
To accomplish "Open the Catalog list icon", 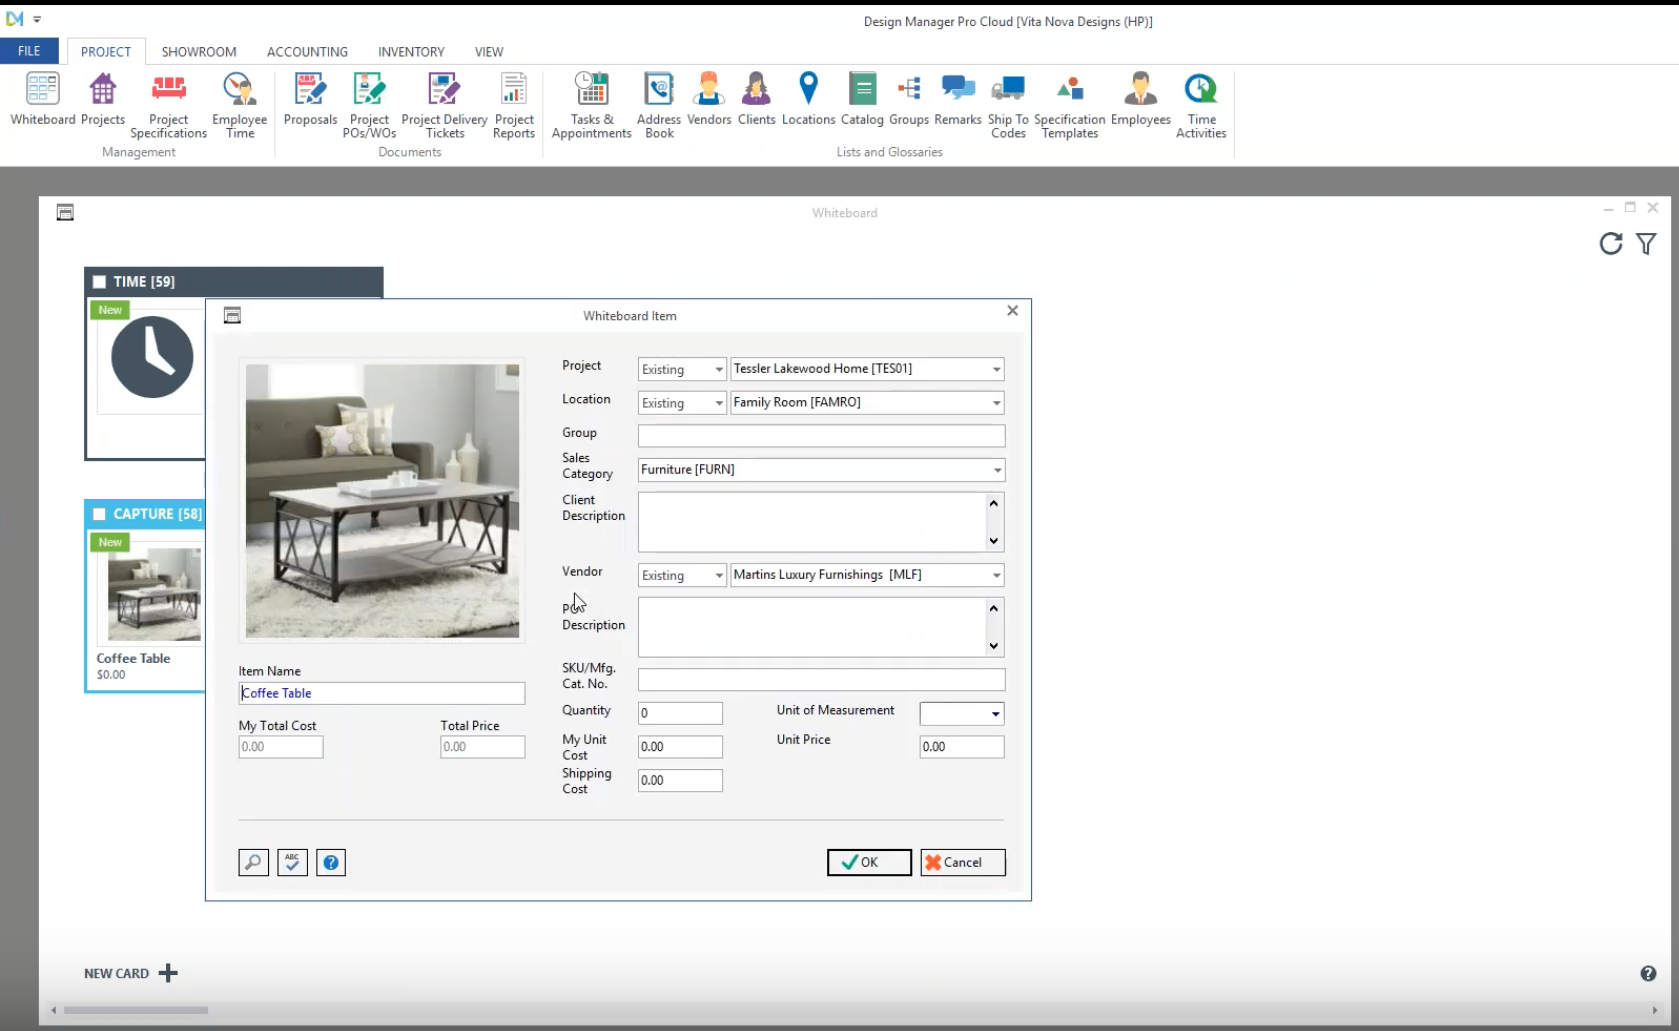I will 861,100.
